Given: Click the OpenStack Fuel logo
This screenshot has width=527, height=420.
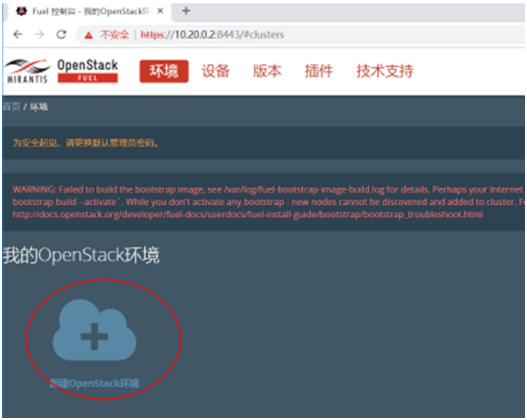Looking at the screenshot, I should (x=87, y=70).
